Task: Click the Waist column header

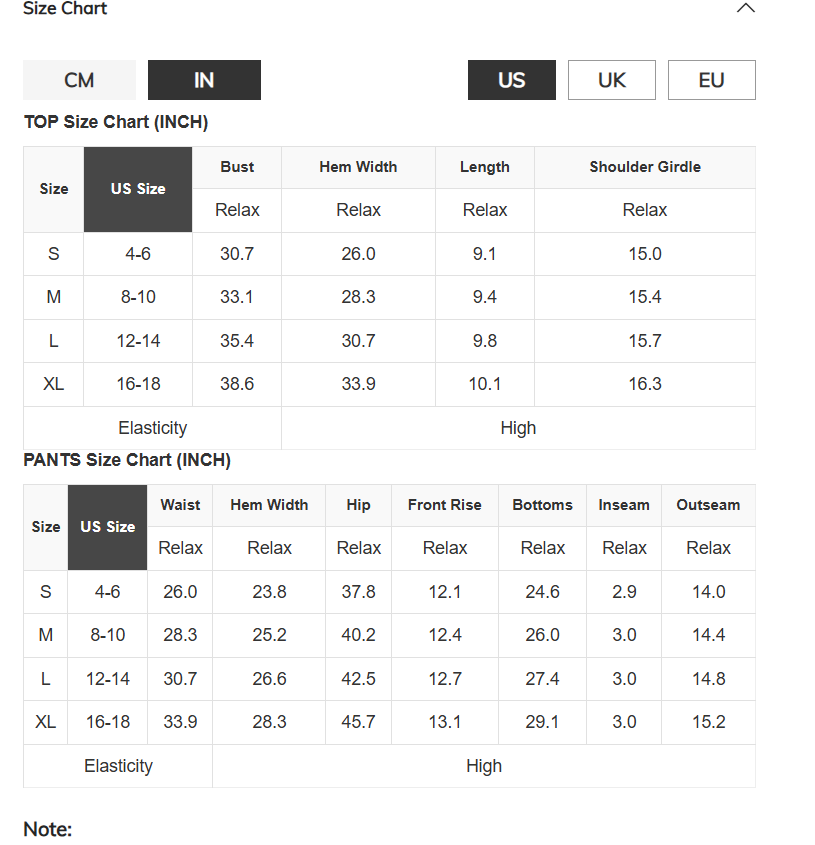Action: click(180, 505)
